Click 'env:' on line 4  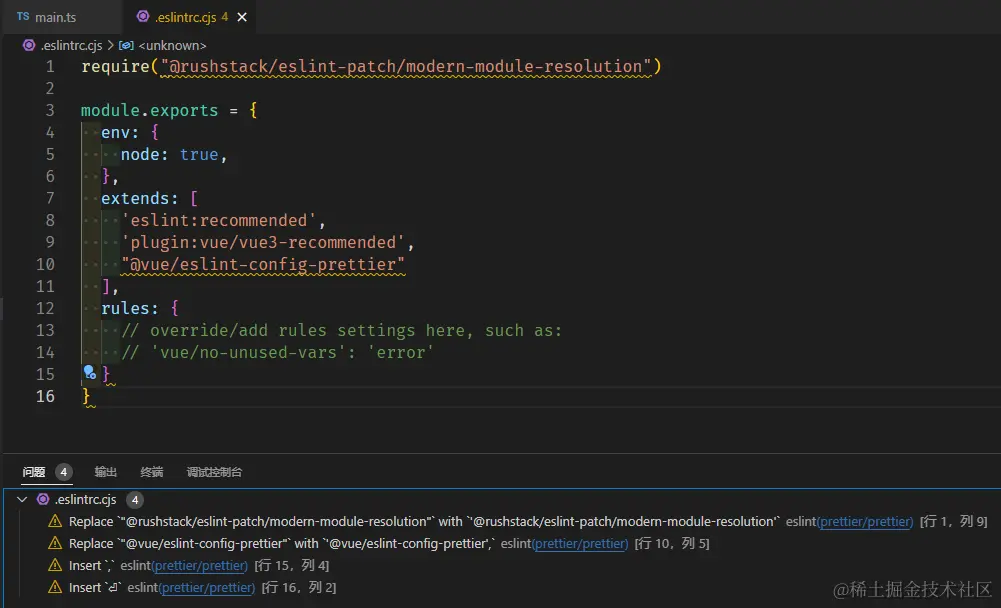pyautogui.click(x=120, y=132)
